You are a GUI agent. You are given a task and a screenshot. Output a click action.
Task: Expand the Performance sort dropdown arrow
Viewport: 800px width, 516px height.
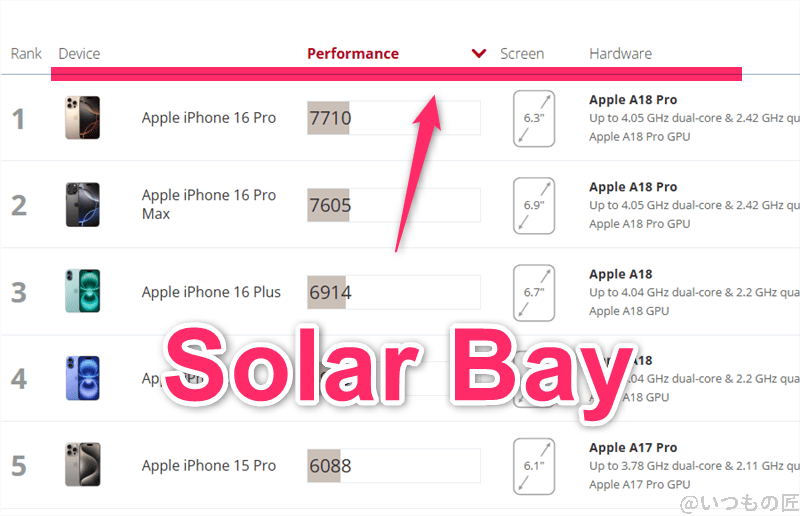tap(479, 54)
